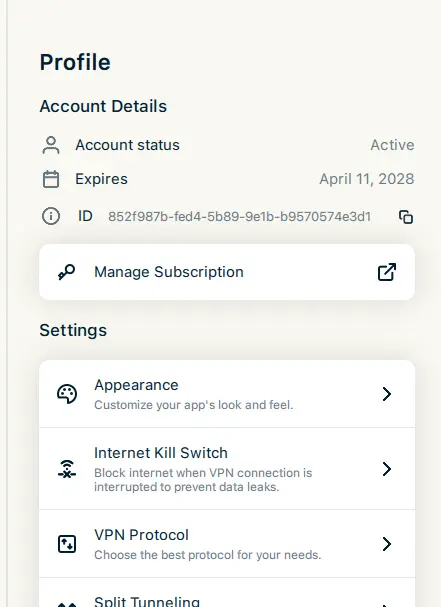This screenshot has height=607, width=441.
Task: Open VPN Protocol via its chevron arrow
Action: (386, 544)
